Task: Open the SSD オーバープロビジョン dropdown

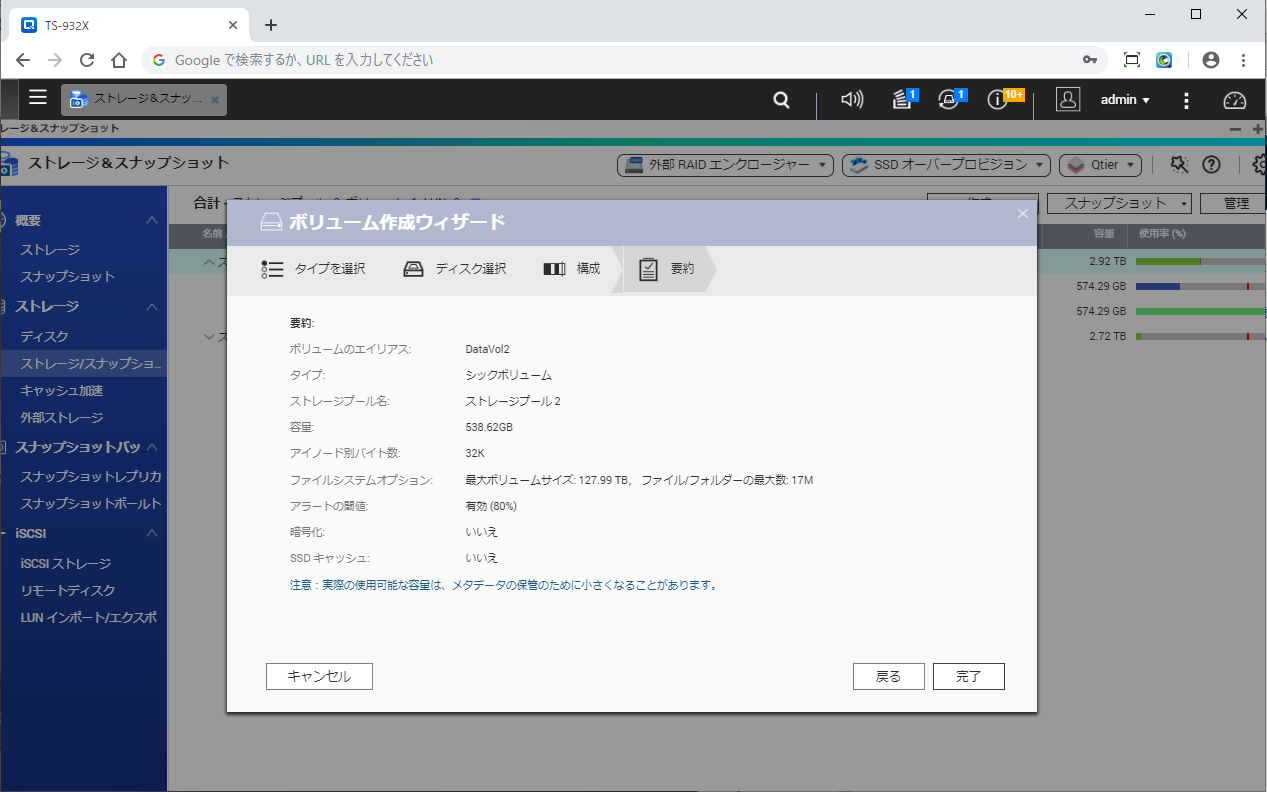Action: pyautogui.click(x=946, y=165)
